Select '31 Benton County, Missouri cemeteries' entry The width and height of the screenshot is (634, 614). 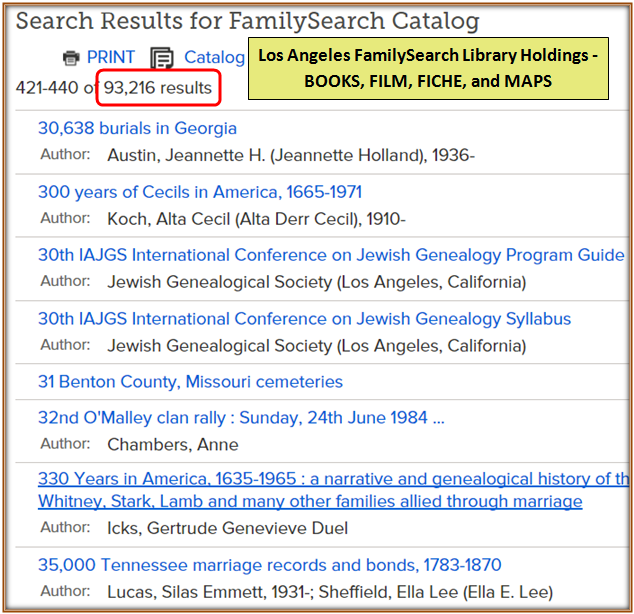(190, 382)
